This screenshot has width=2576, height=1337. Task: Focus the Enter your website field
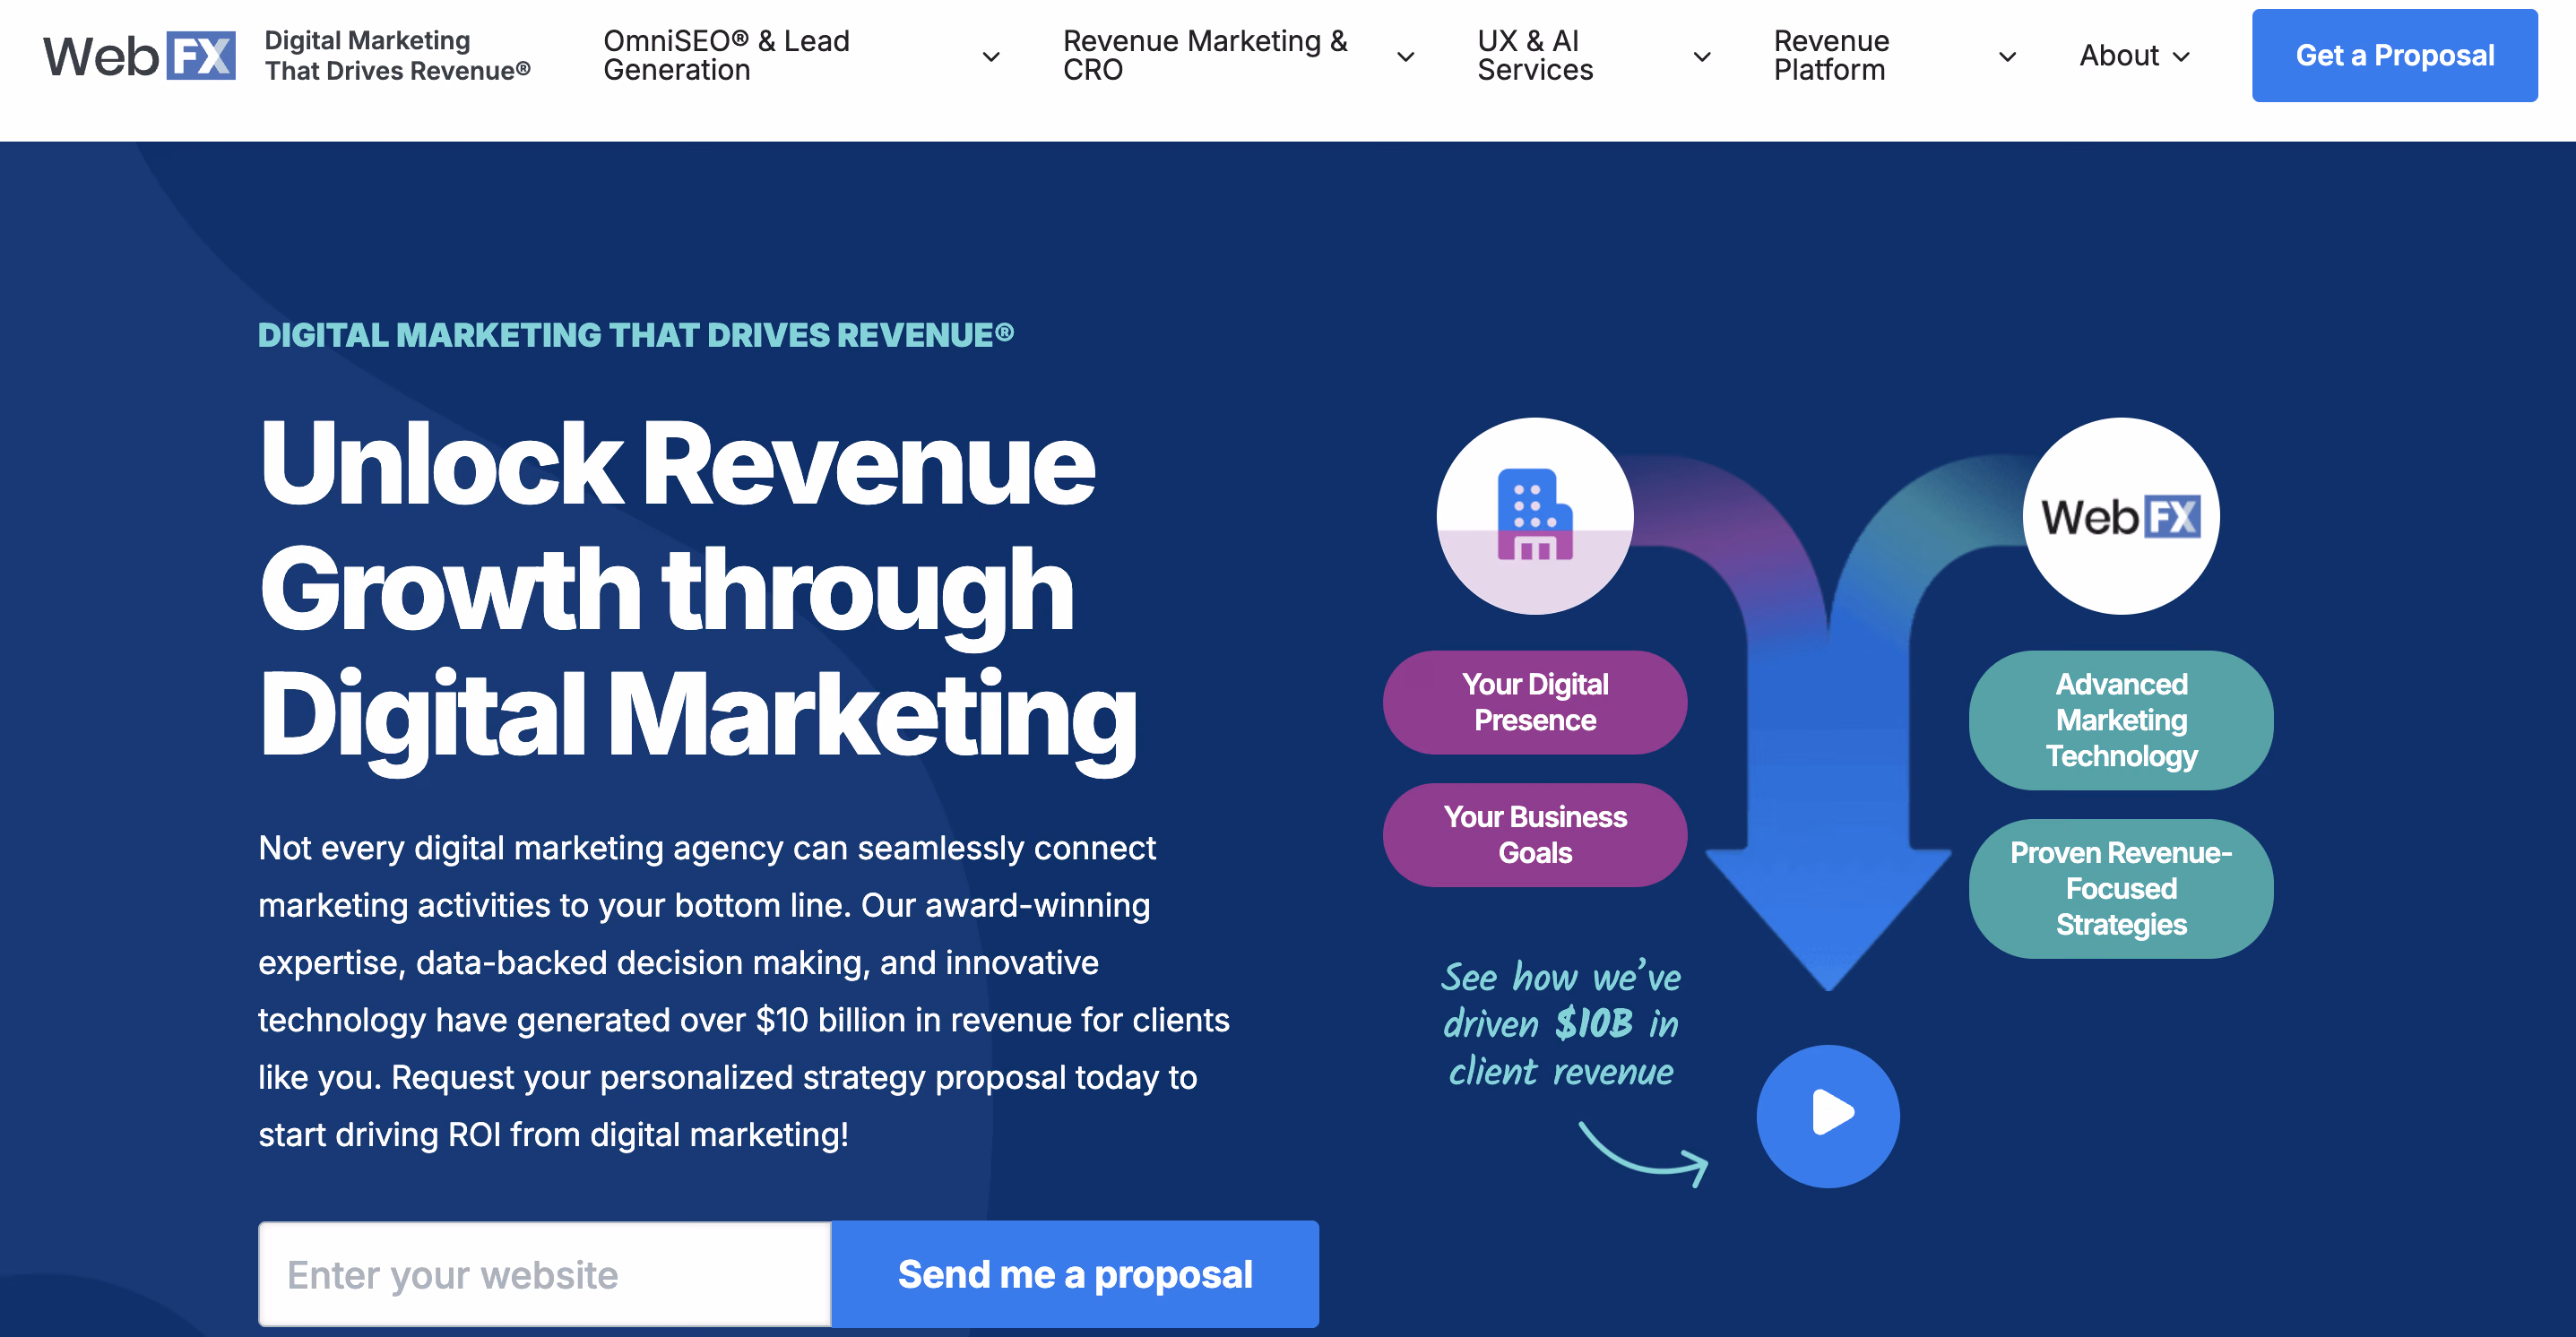544,1273
